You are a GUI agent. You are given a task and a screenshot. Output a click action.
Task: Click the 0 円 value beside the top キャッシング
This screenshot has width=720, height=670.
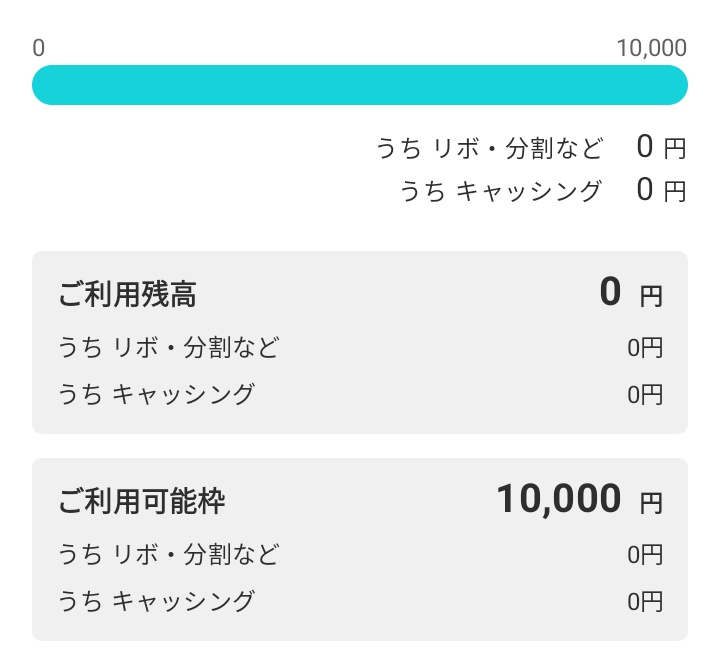click(x=661, y=190)
